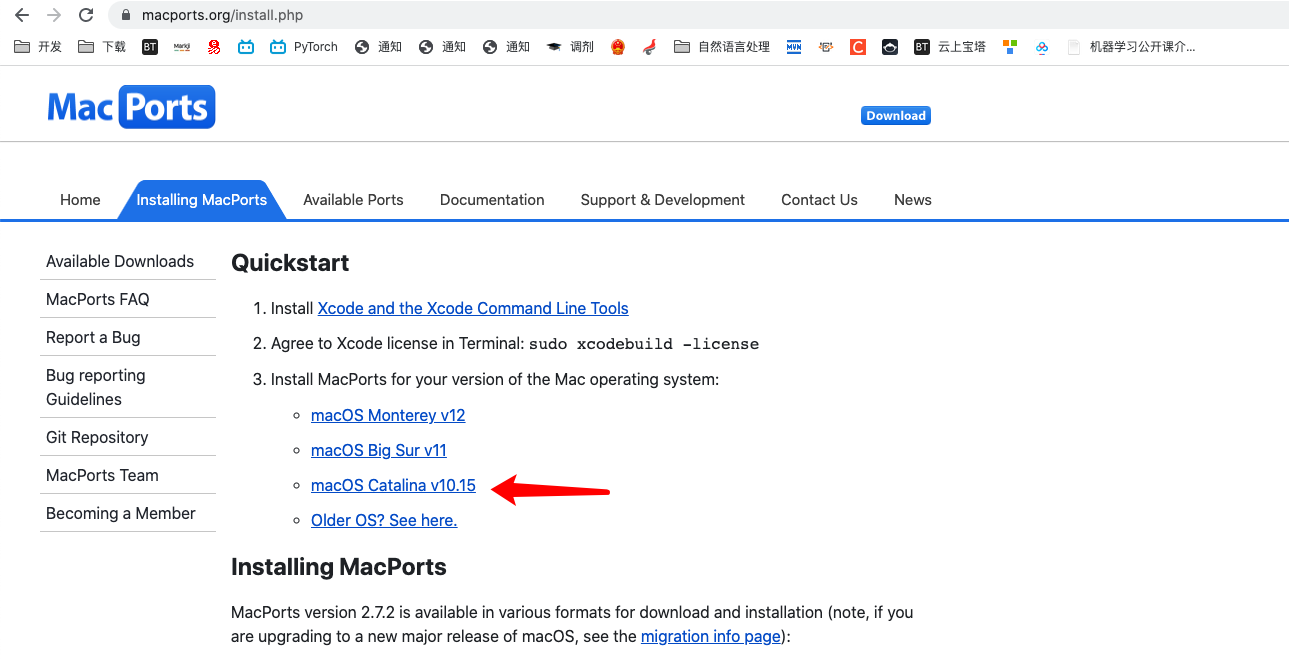Click the macOS Monterey v12 link

[388, 415]
